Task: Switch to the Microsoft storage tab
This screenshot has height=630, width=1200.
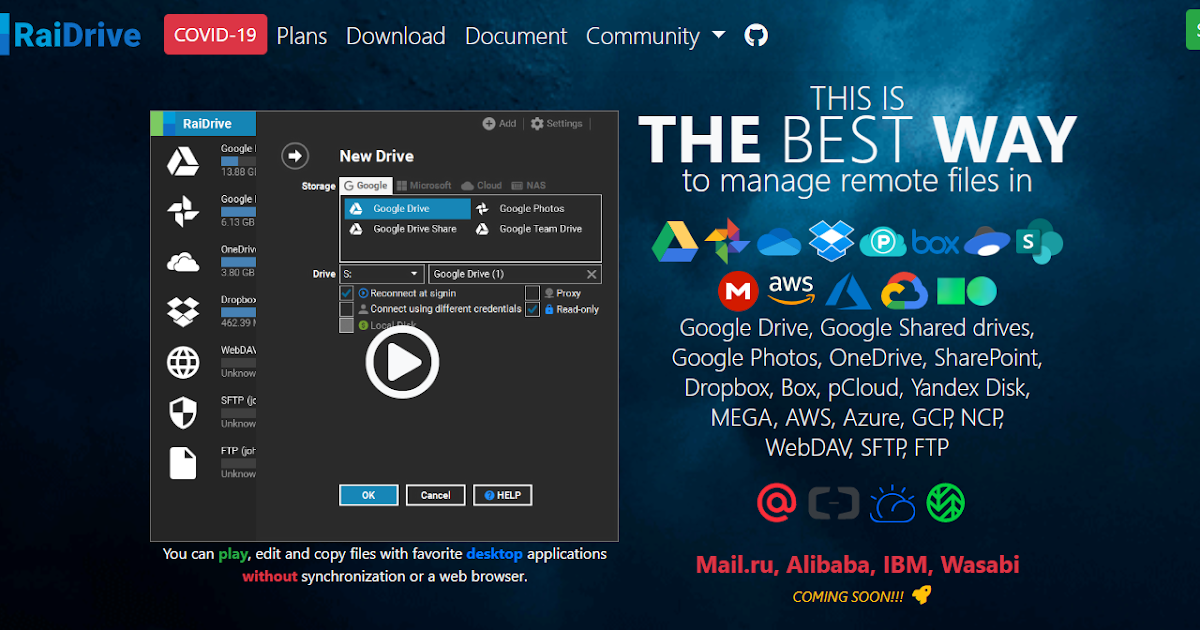Action: pyautogui.click(x=424, y=185)
